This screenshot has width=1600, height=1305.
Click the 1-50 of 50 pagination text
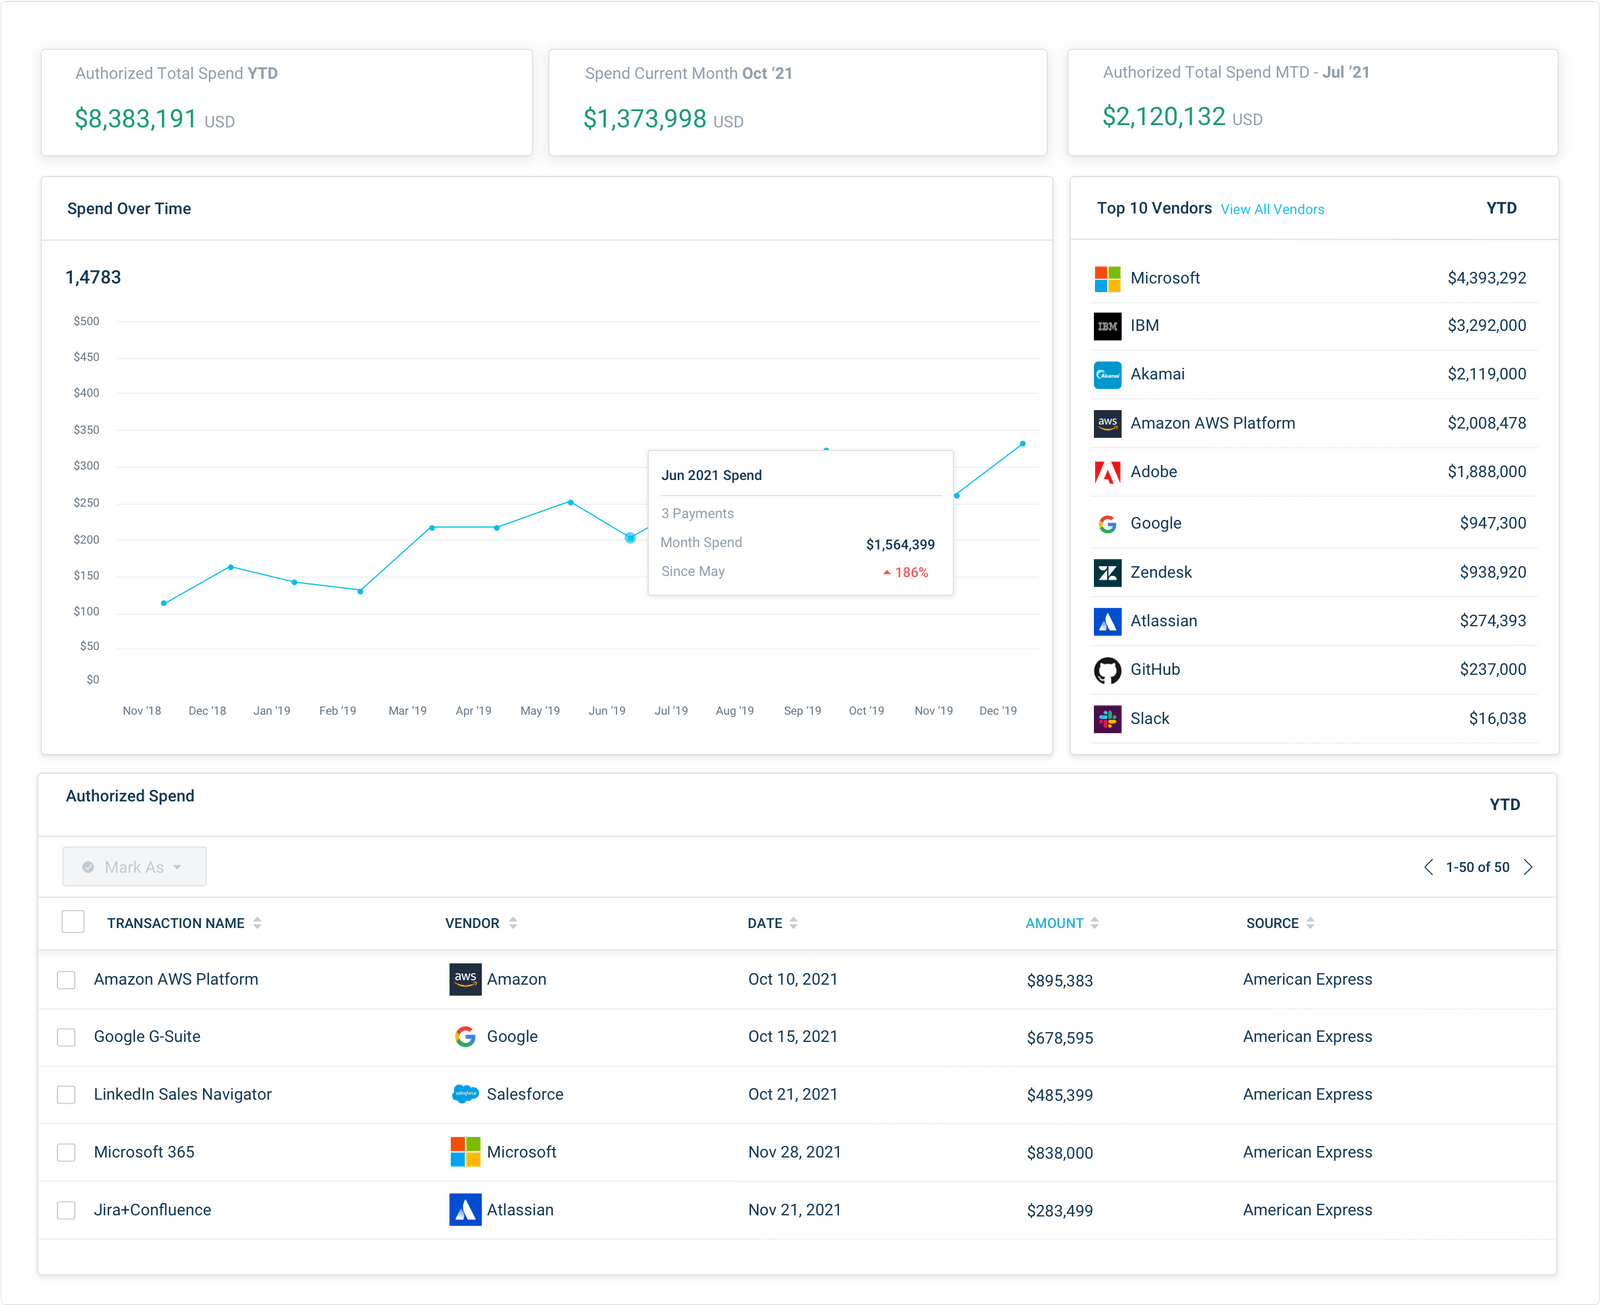(x=1478, y=867)
